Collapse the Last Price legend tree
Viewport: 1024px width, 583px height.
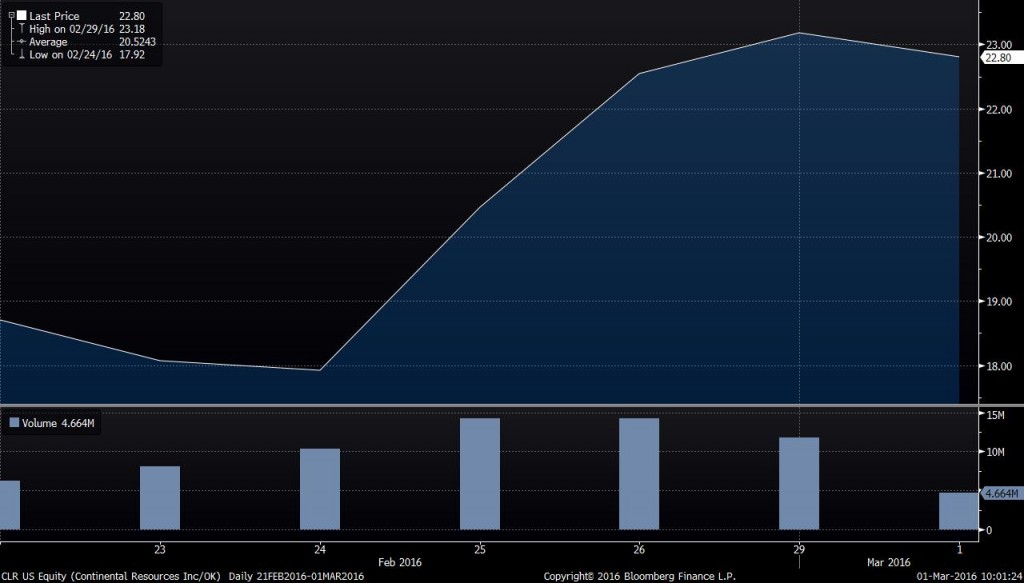click(9, 16)
